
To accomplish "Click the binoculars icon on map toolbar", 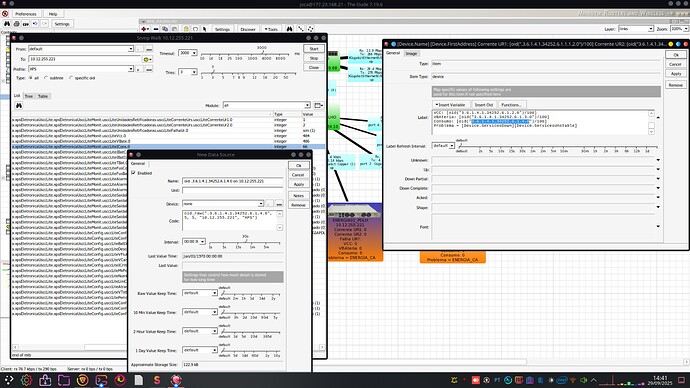I will click(x=289, y=29).
